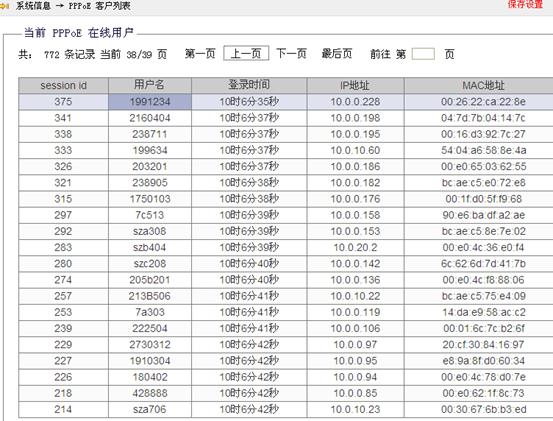Image resolution: width=553 pixels, height=421 pixels.
Task: Select highlighted username cell 1991234
Action: pos(150,102)
